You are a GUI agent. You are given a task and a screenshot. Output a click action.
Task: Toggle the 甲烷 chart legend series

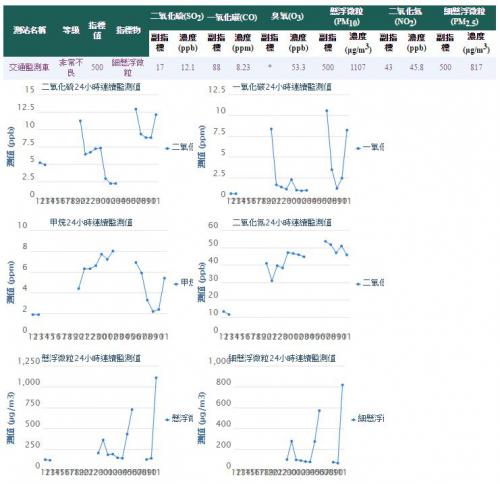[183, 283]
